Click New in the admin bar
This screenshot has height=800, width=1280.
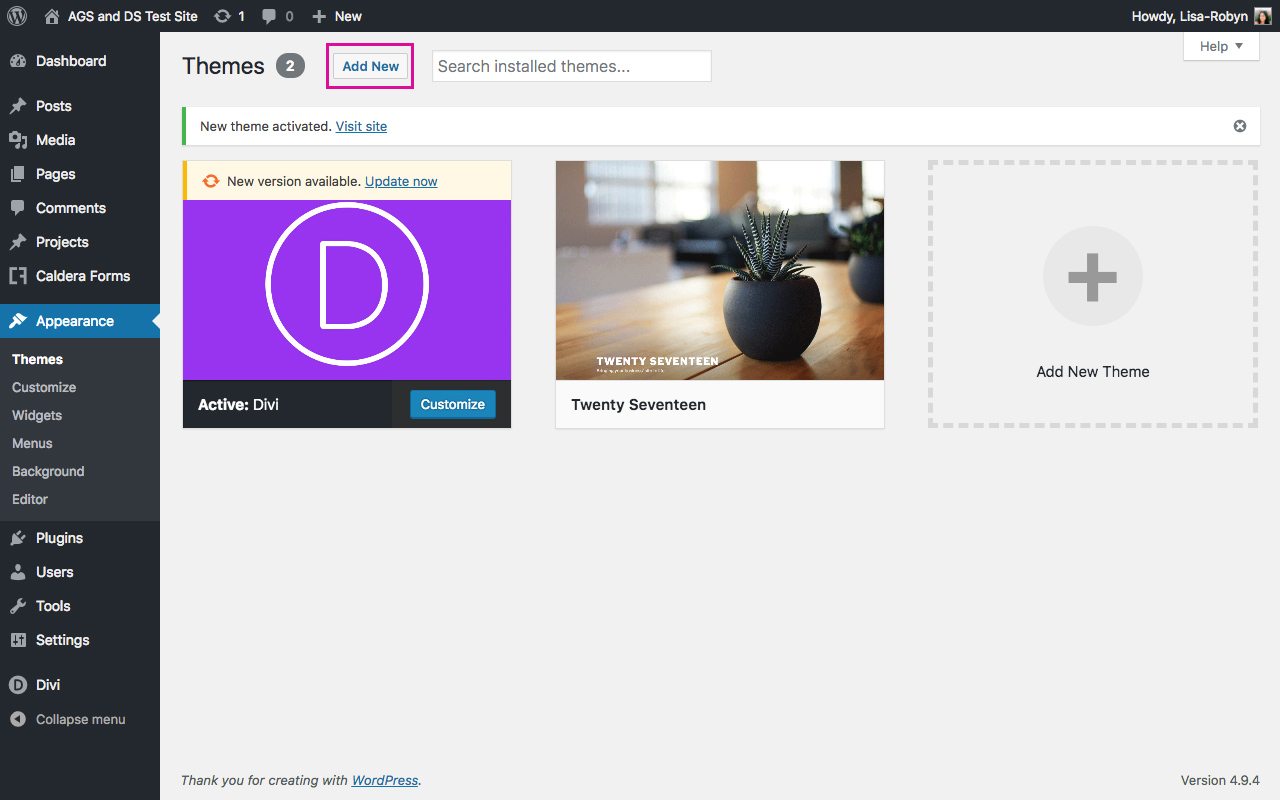pyautogui.click(x=348, y=16)
